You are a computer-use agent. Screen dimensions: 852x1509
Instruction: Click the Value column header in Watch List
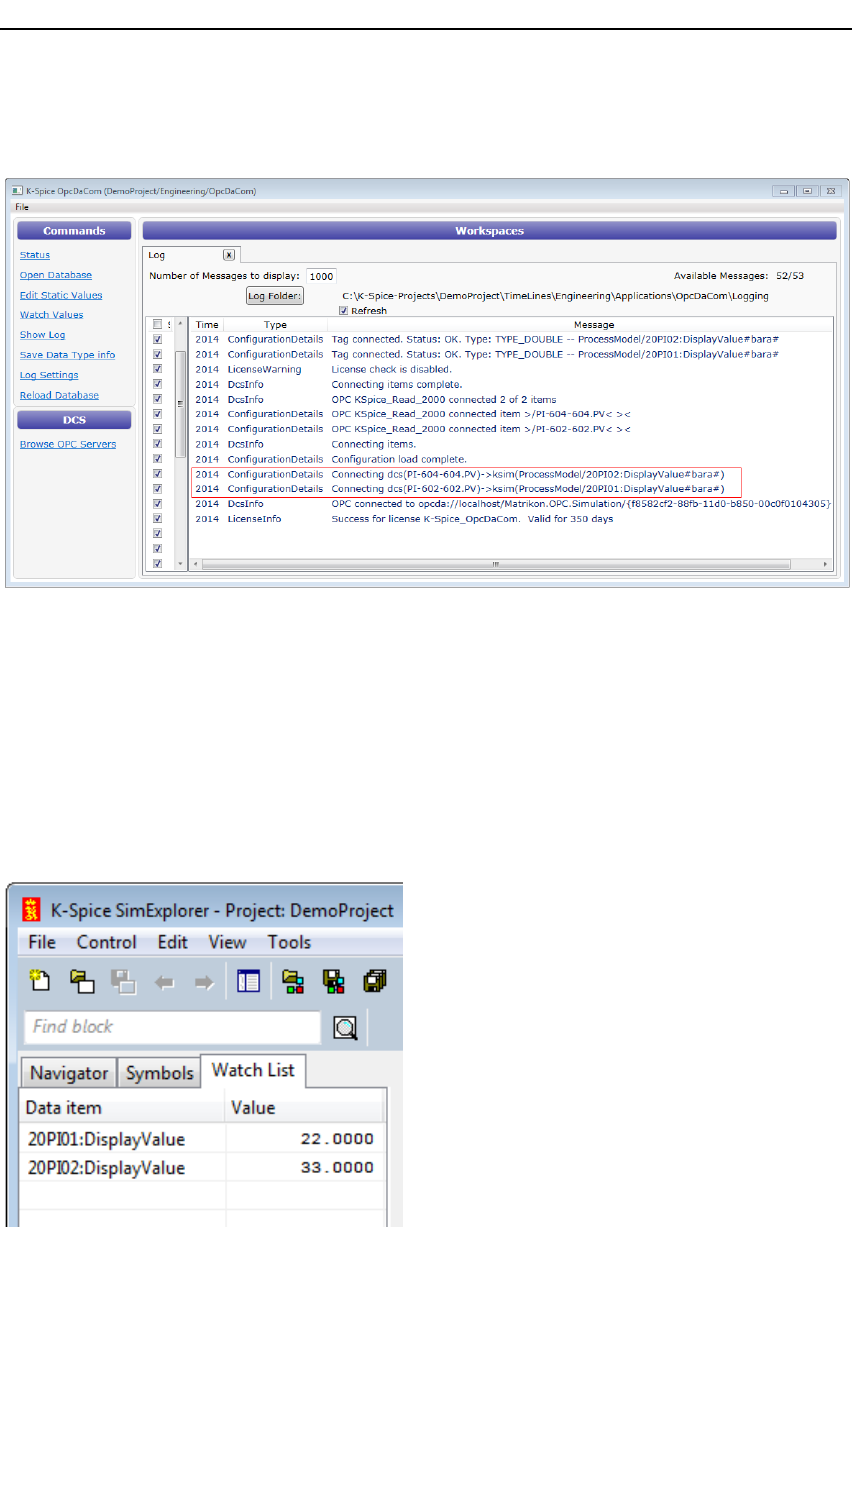pyautogui.click(x=305, y=1108)
